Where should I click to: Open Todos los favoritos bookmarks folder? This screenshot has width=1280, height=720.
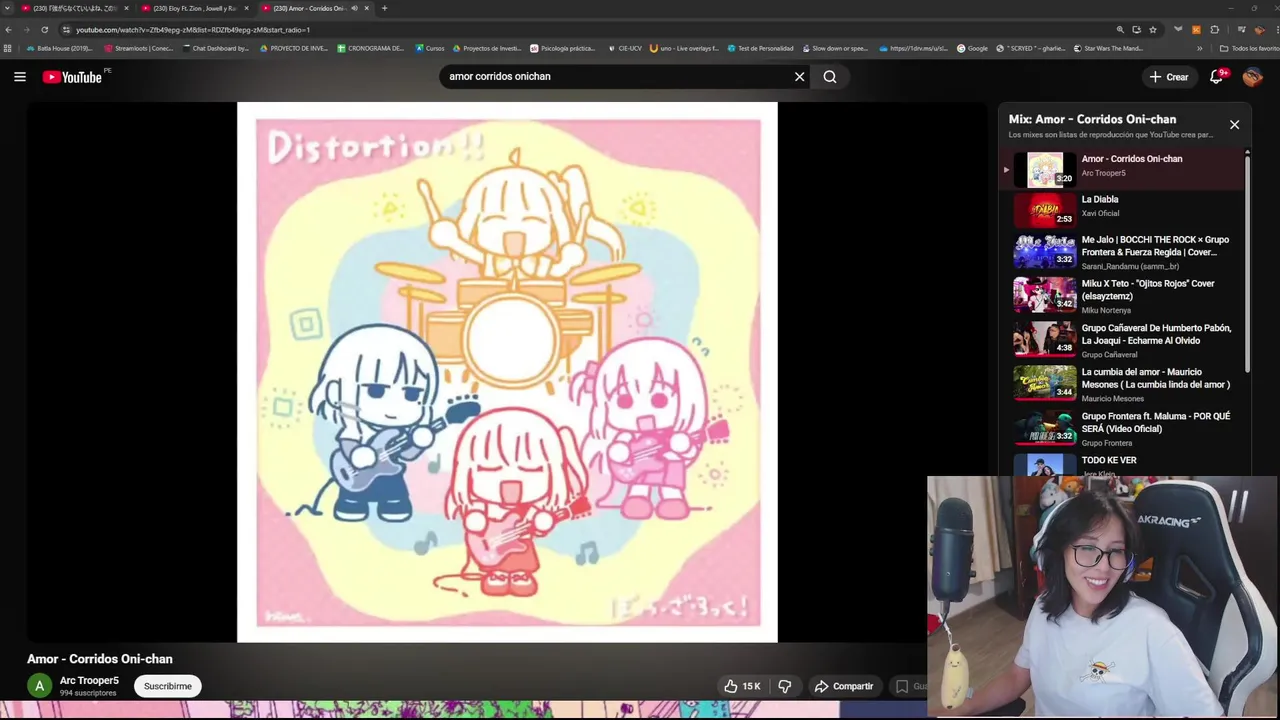[1249, 48]
